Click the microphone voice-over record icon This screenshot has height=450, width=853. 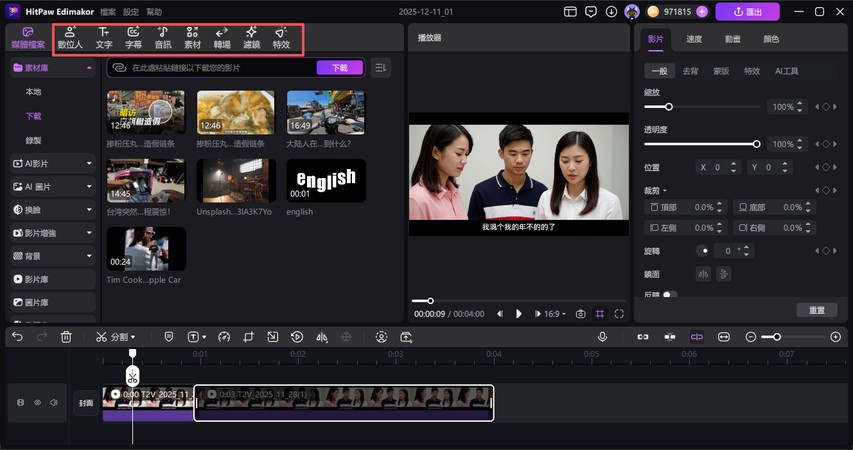pos(602,337)
